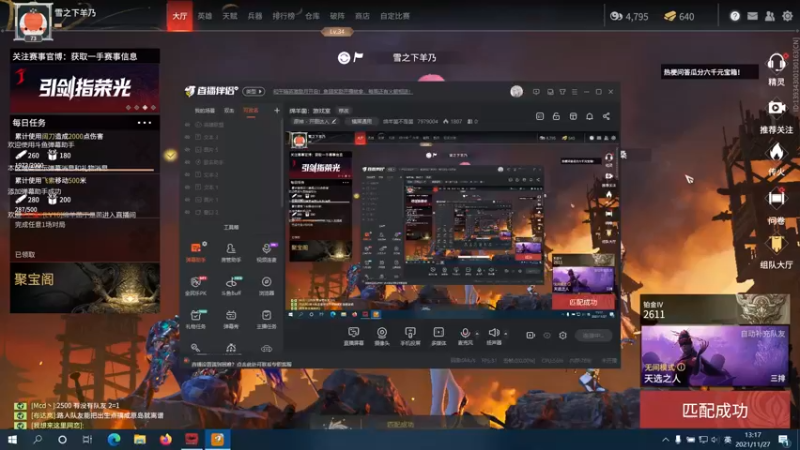Open the 类型 dropdown beside streaming logo
The image size is (800, 450).
tap(254, 91)
